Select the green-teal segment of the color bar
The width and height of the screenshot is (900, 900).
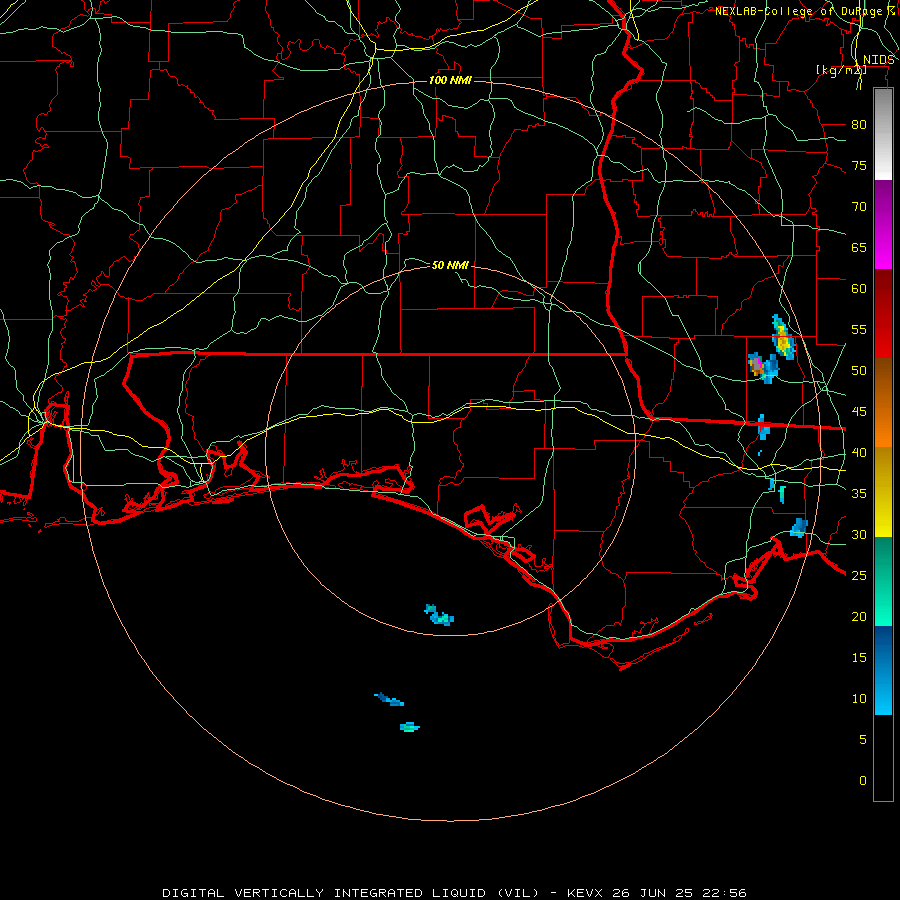pyautogui.click(x=883, y=581)
